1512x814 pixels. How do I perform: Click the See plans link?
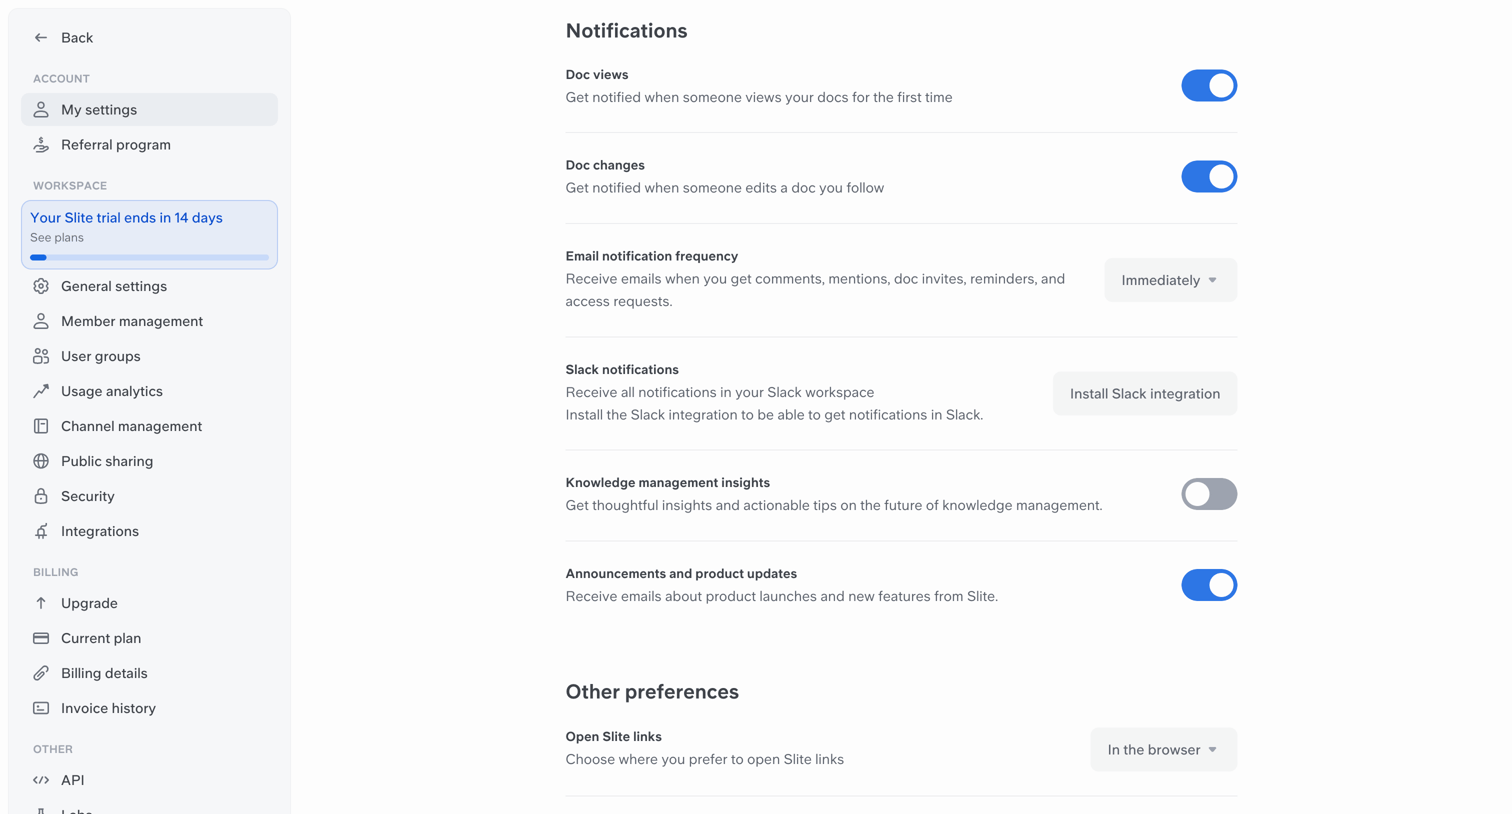(57, 238)
